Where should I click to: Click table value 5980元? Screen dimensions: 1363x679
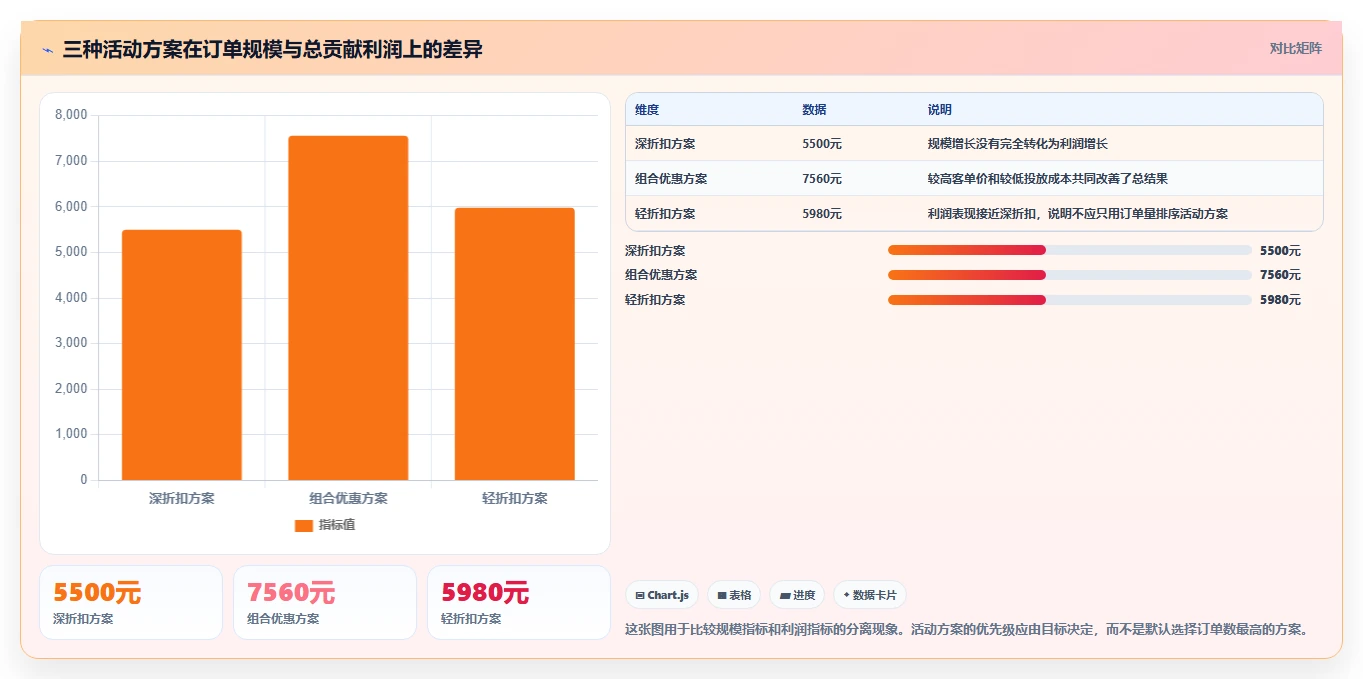coord(822,214)
